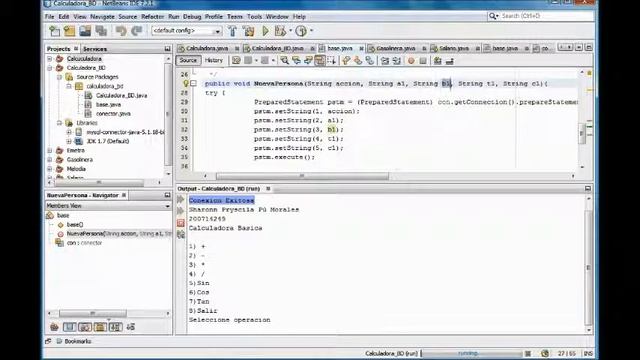Collapse the Source Packages node
Screen dimensions: 640x360
tap(60, 77)
